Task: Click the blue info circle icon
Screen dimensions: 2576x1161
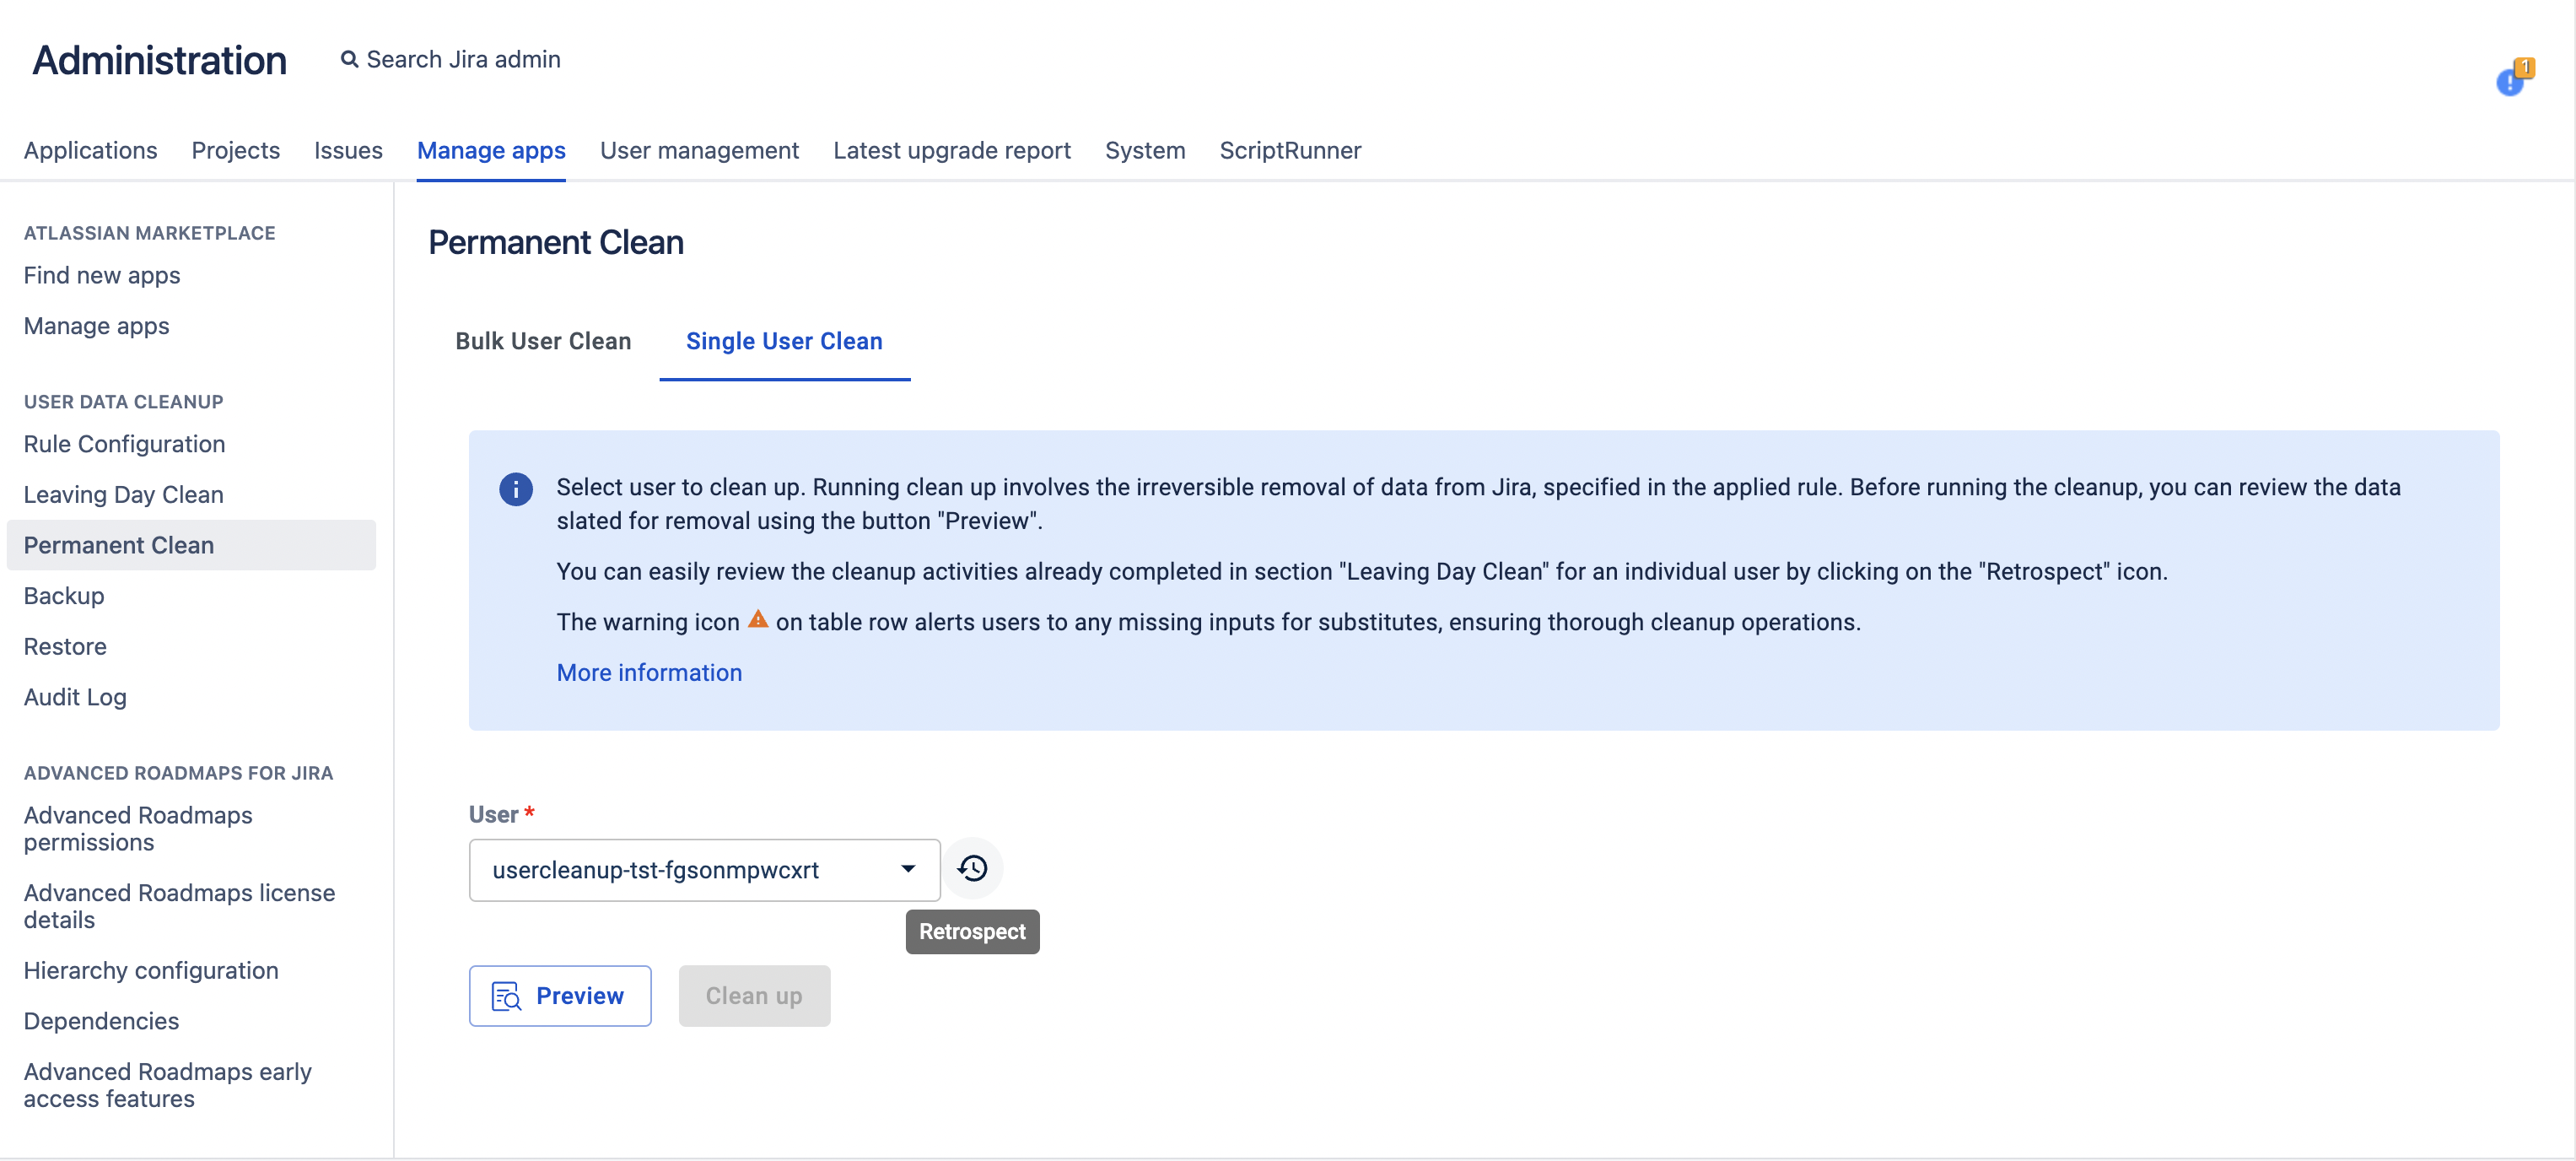Action: tap(516, 489)
